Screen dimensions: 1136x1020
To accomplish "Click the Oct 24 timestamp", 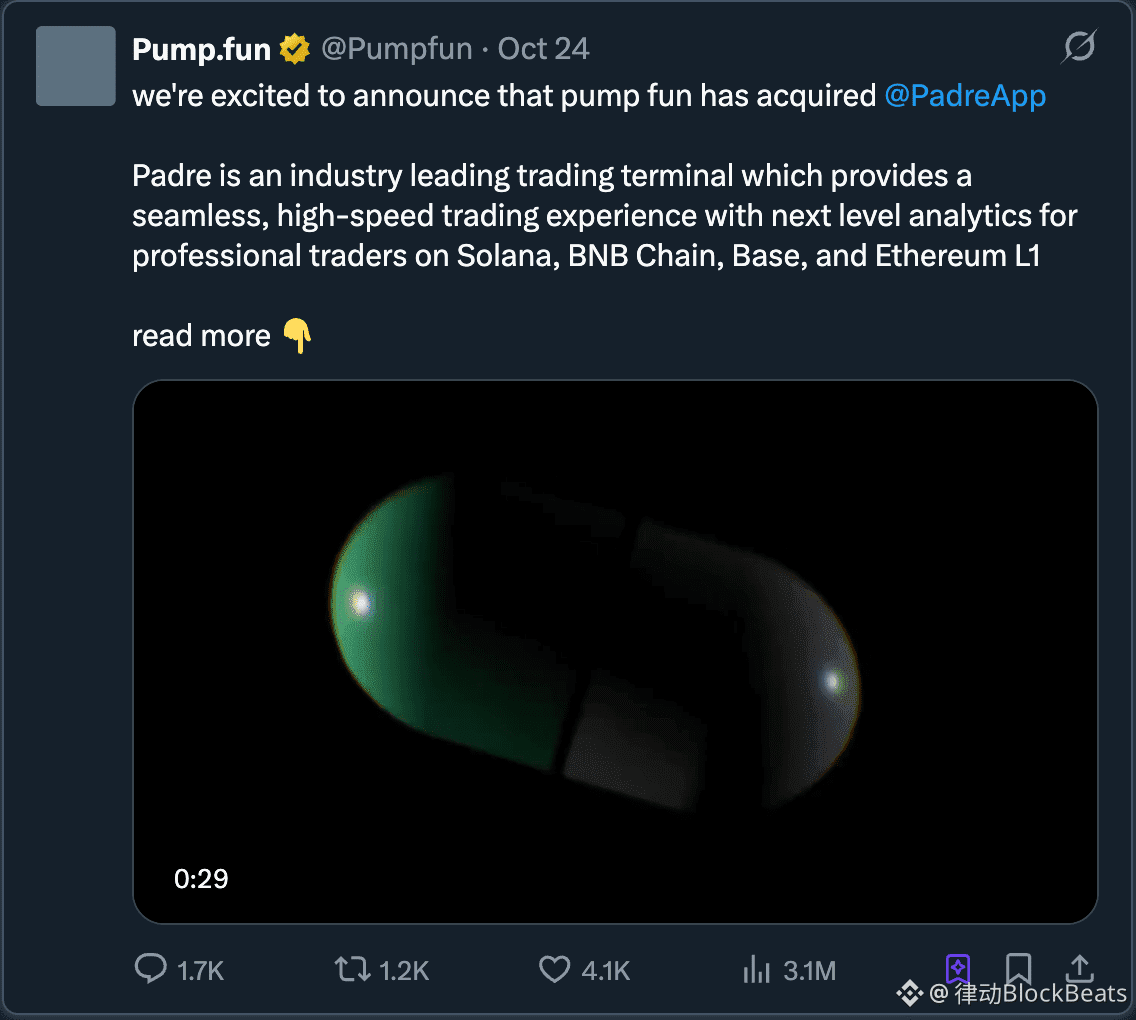I will pos(543,49).
